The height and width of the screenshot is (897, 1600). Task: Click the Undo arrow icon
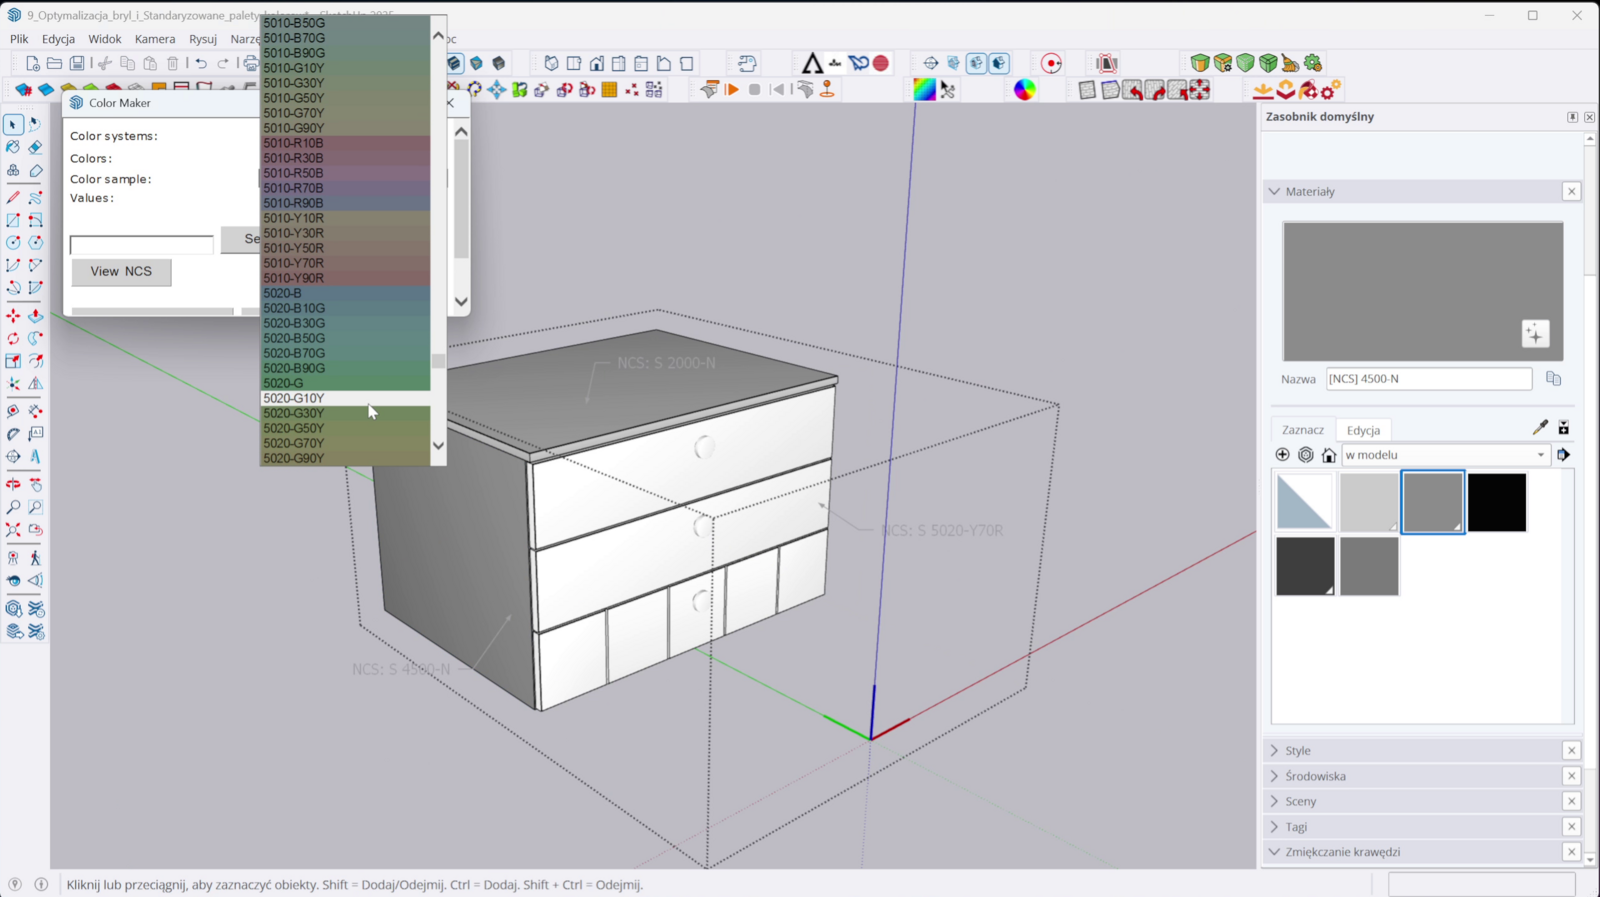click(201, 64)
